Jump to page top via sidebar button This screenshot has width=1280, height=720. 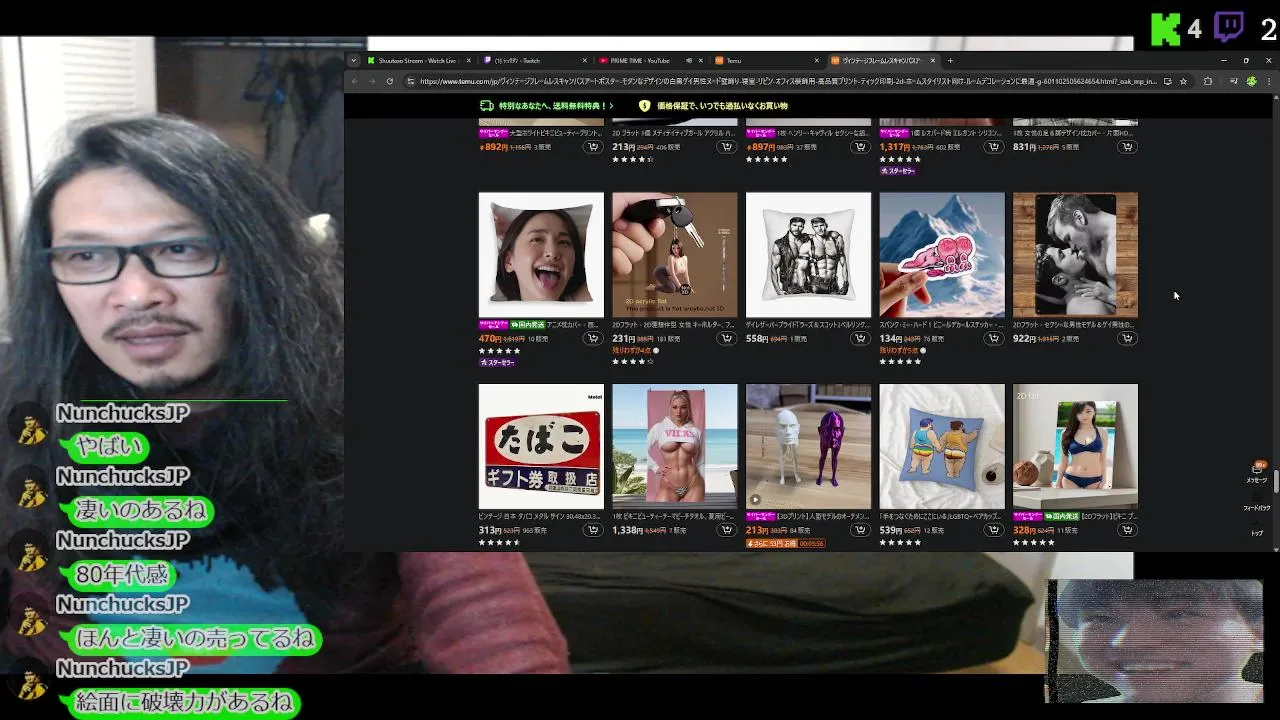(1257, 528)
